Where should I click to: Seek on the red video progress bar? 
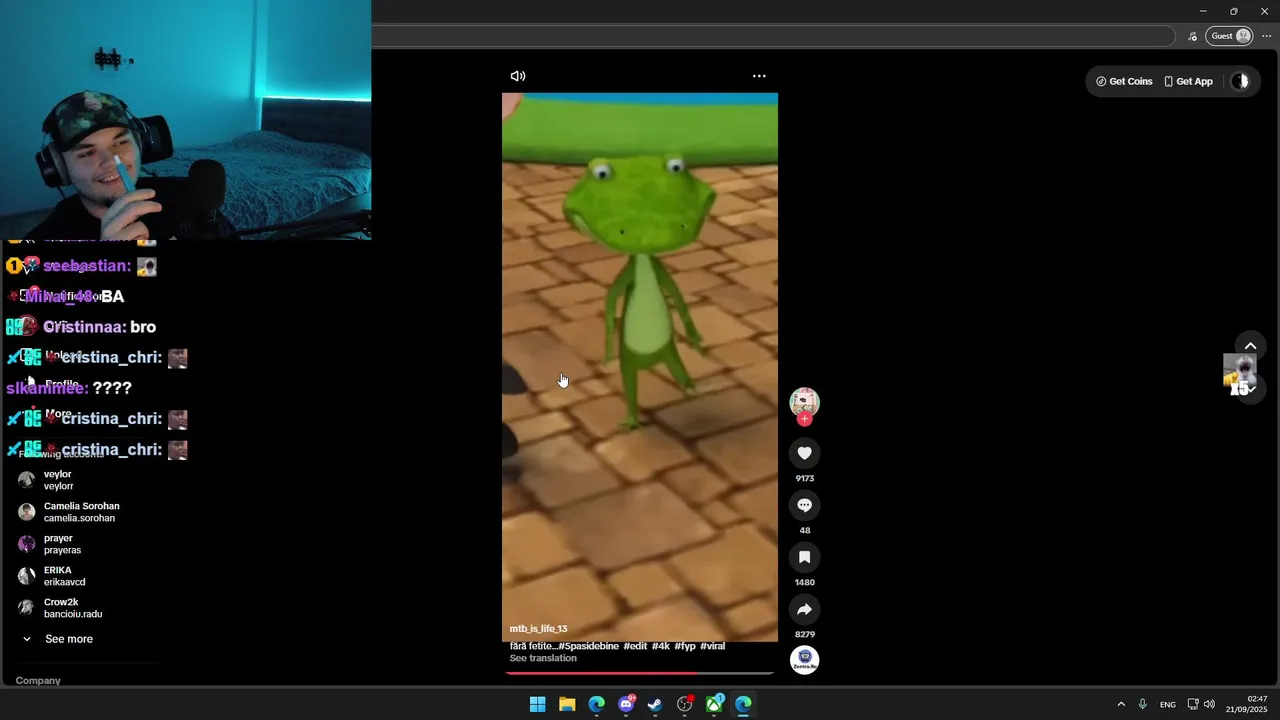point(639,673)
